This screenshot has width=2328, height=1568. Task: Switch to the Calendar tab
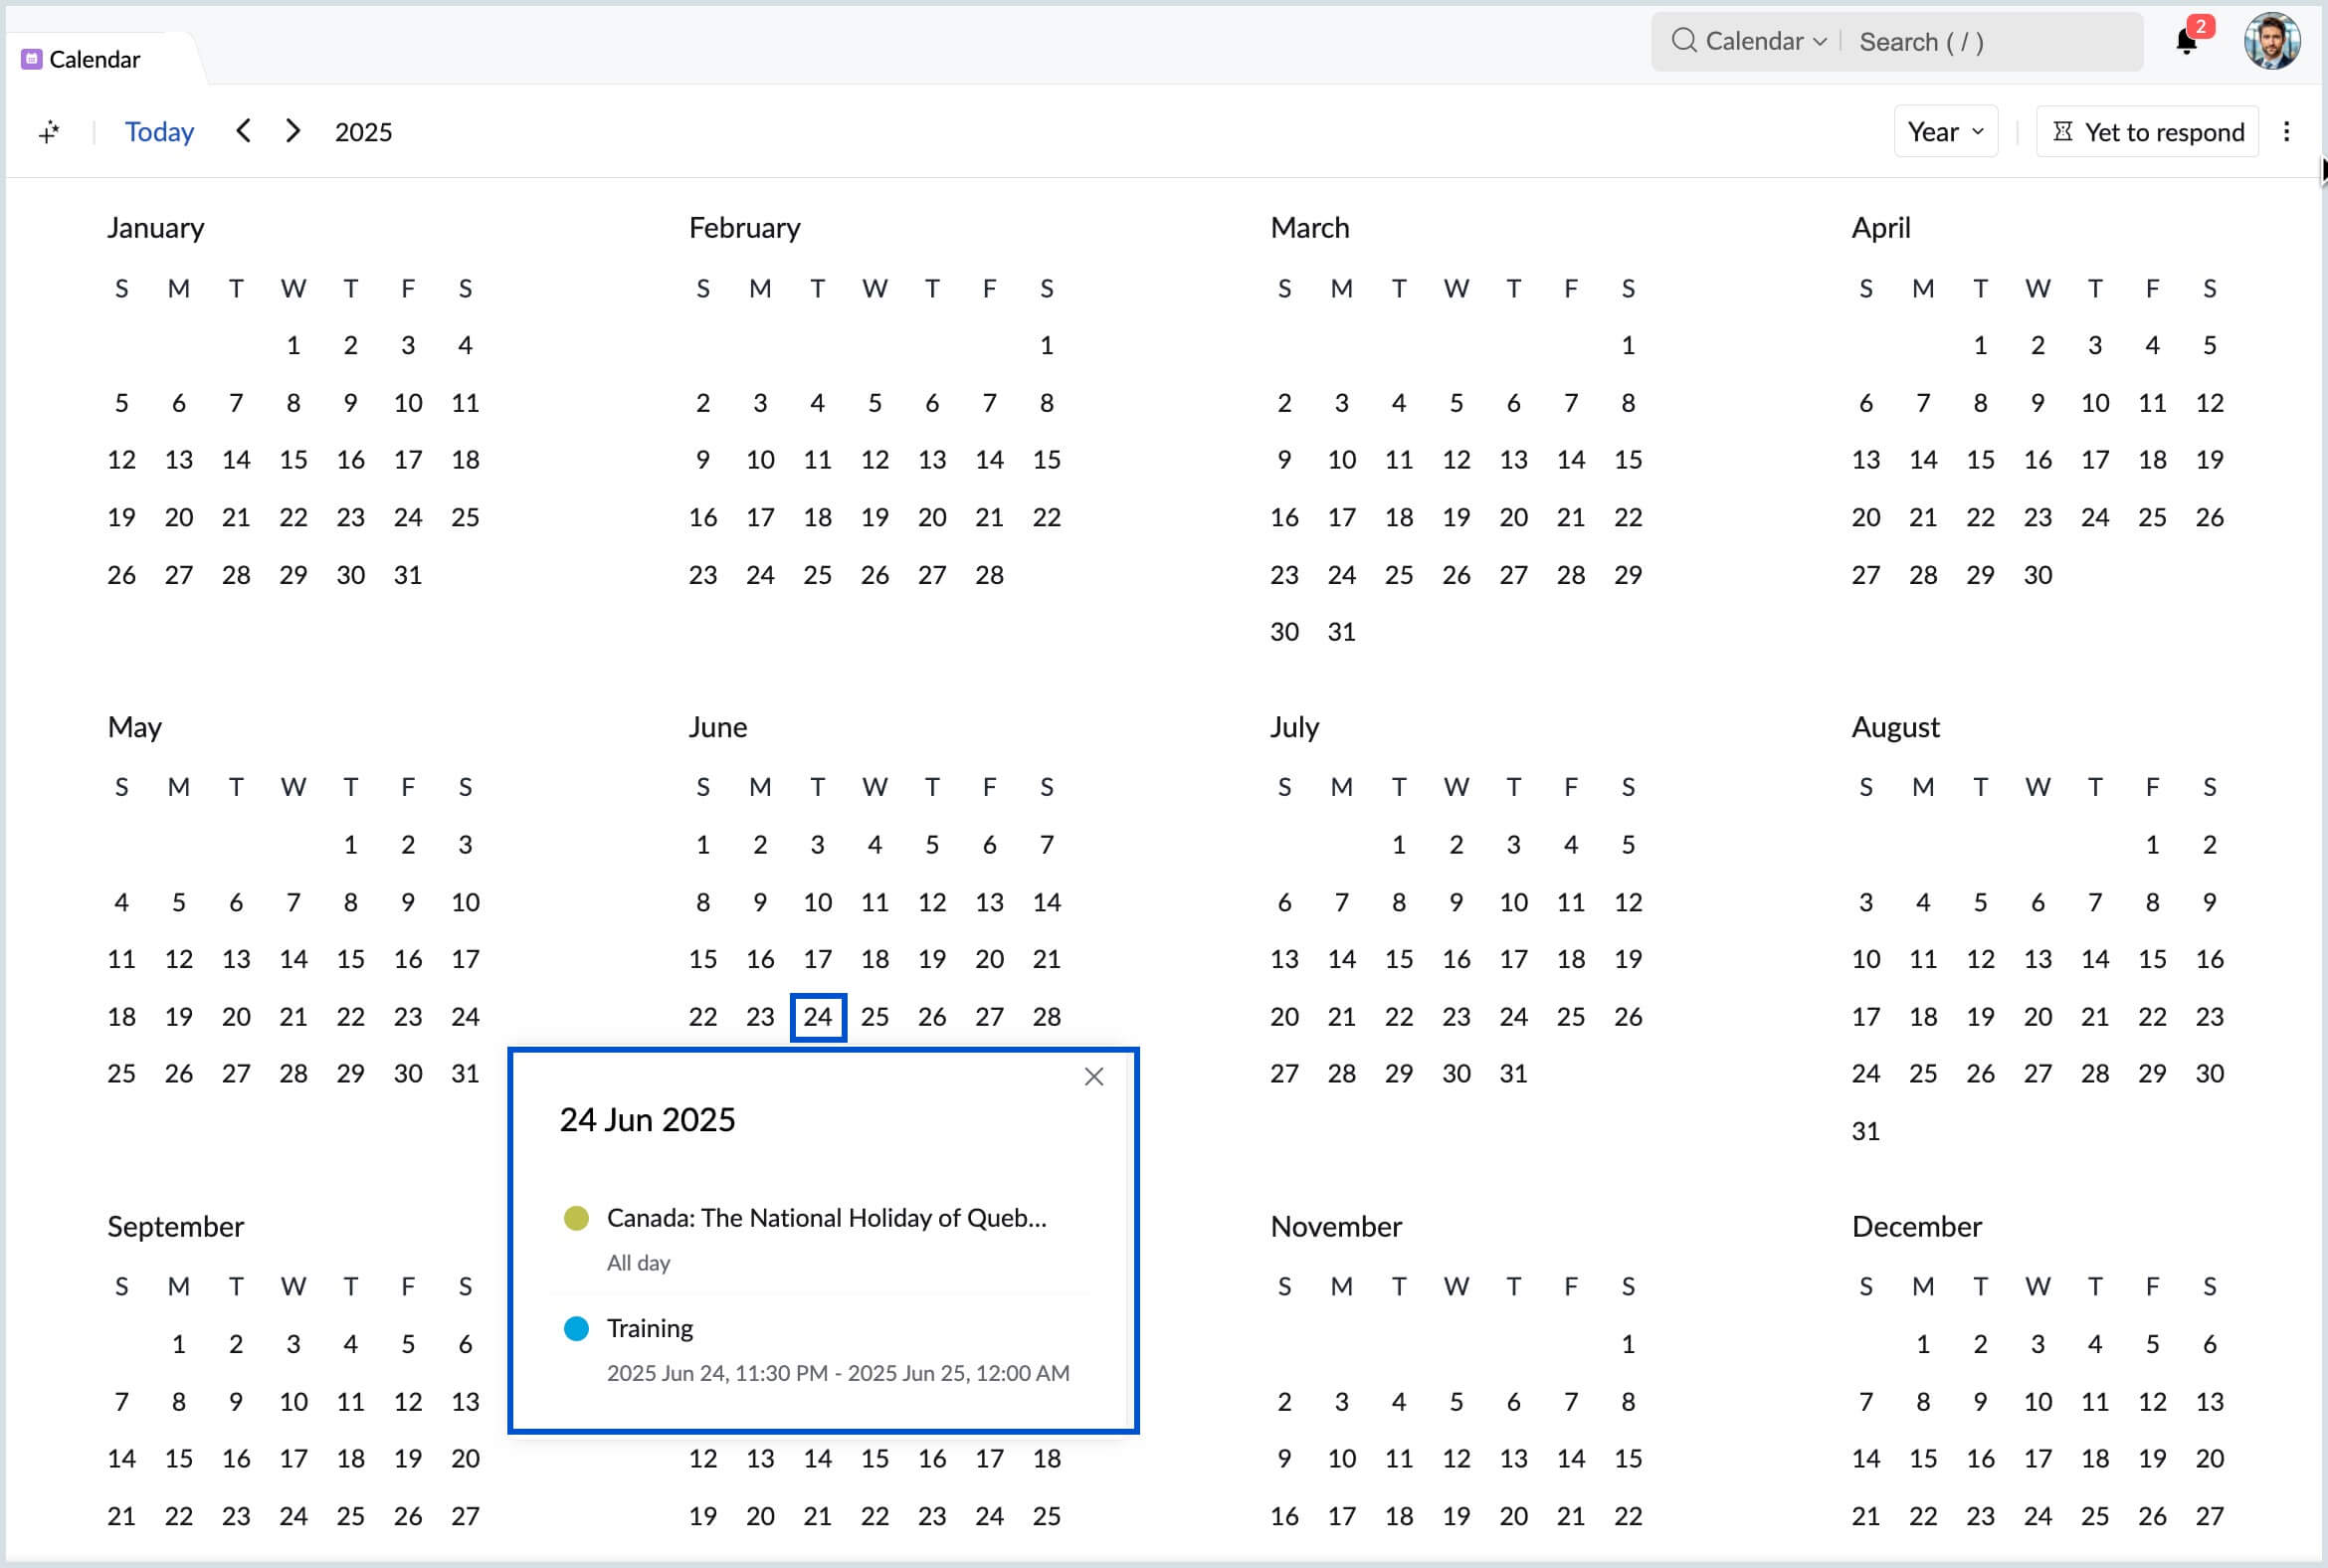(93, 58)
